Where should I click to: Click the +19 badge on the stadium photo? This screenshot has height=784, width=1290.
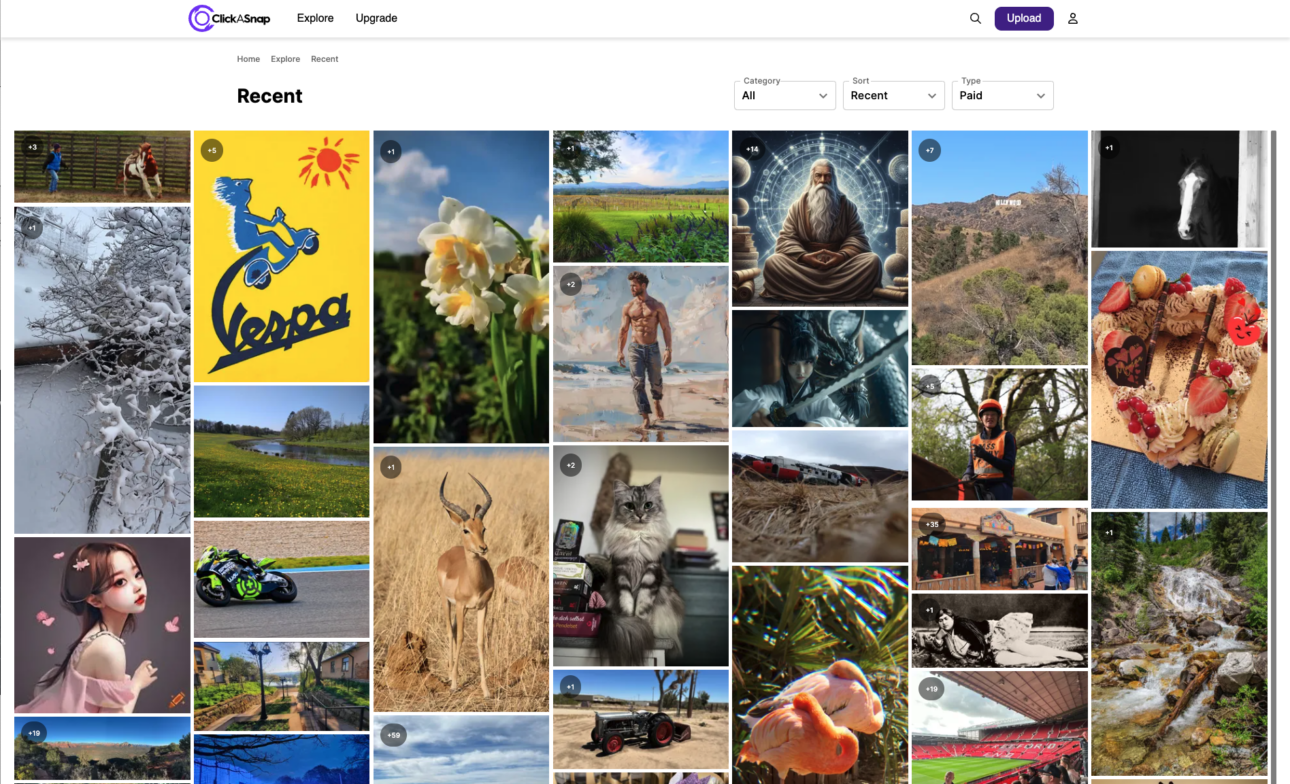(x=932, y=688)
